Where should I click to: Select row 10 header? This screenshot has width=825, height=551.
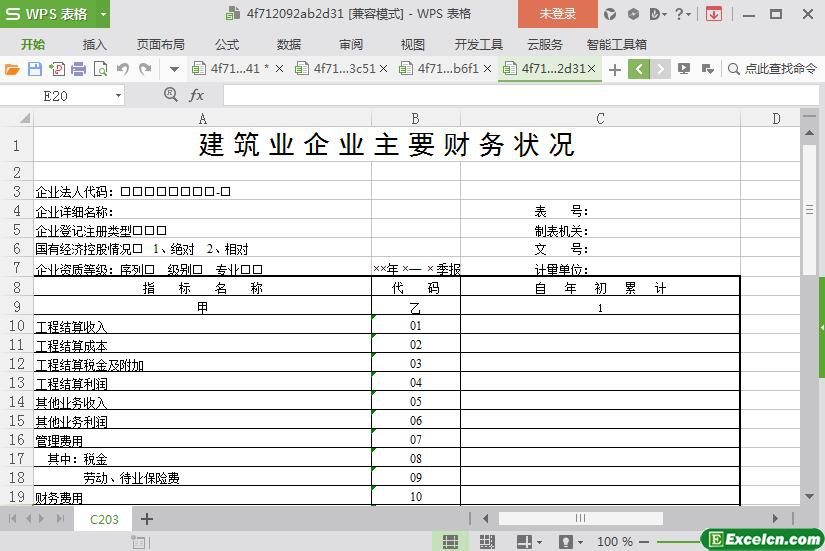[x=17, y=325]
